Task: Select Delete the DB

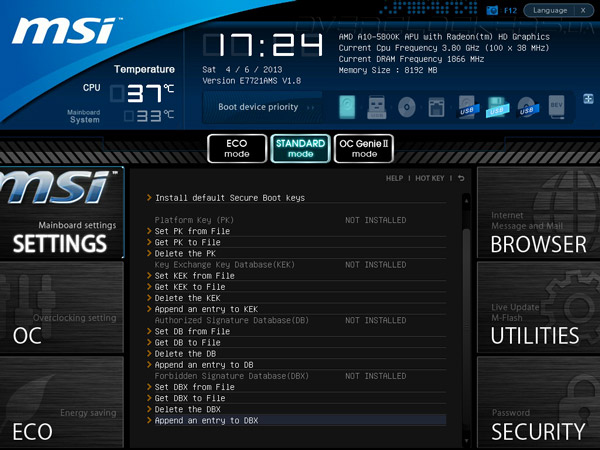Action: 297,353
